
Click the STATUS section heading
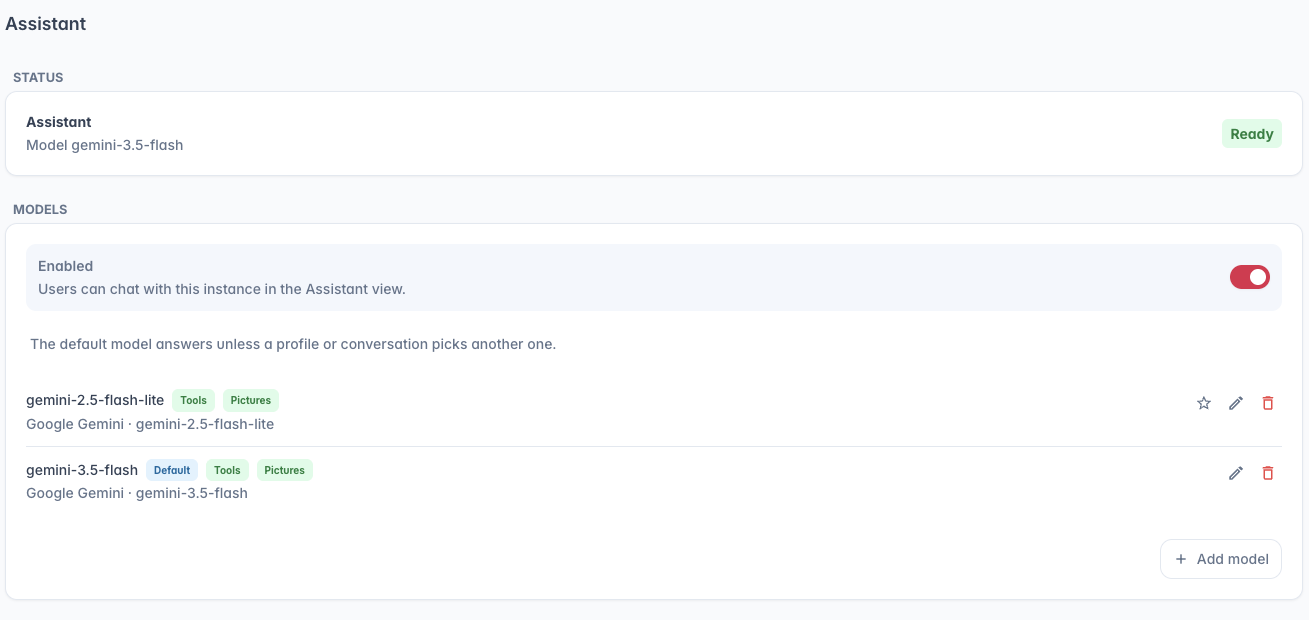[38, 77]
